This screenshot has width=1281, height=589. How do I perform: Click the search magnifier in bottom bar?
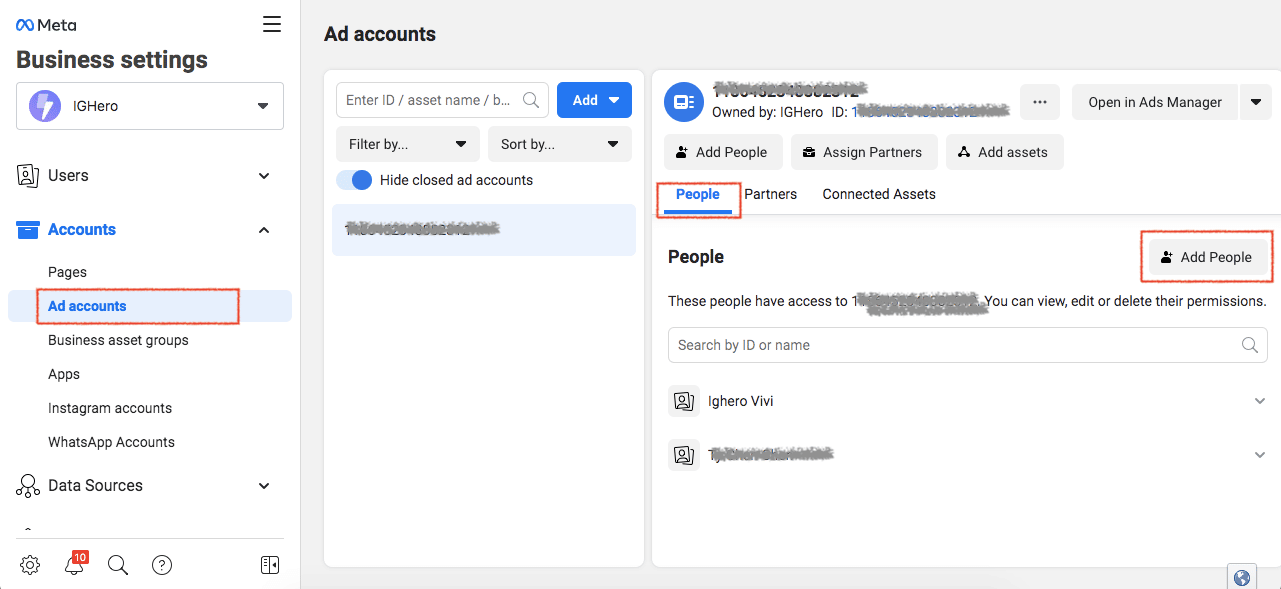click(x=118, y=565)
